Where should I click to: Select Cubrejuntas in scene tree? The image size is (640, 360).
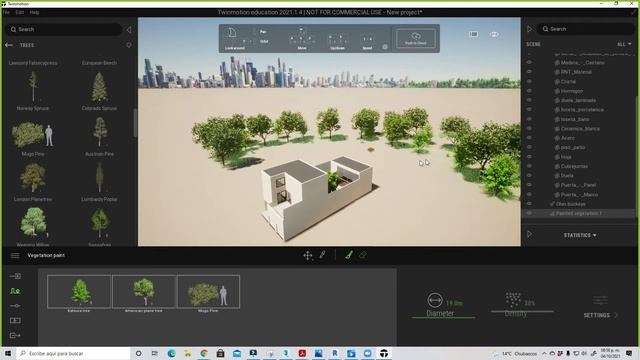click(x=574, y=166)
